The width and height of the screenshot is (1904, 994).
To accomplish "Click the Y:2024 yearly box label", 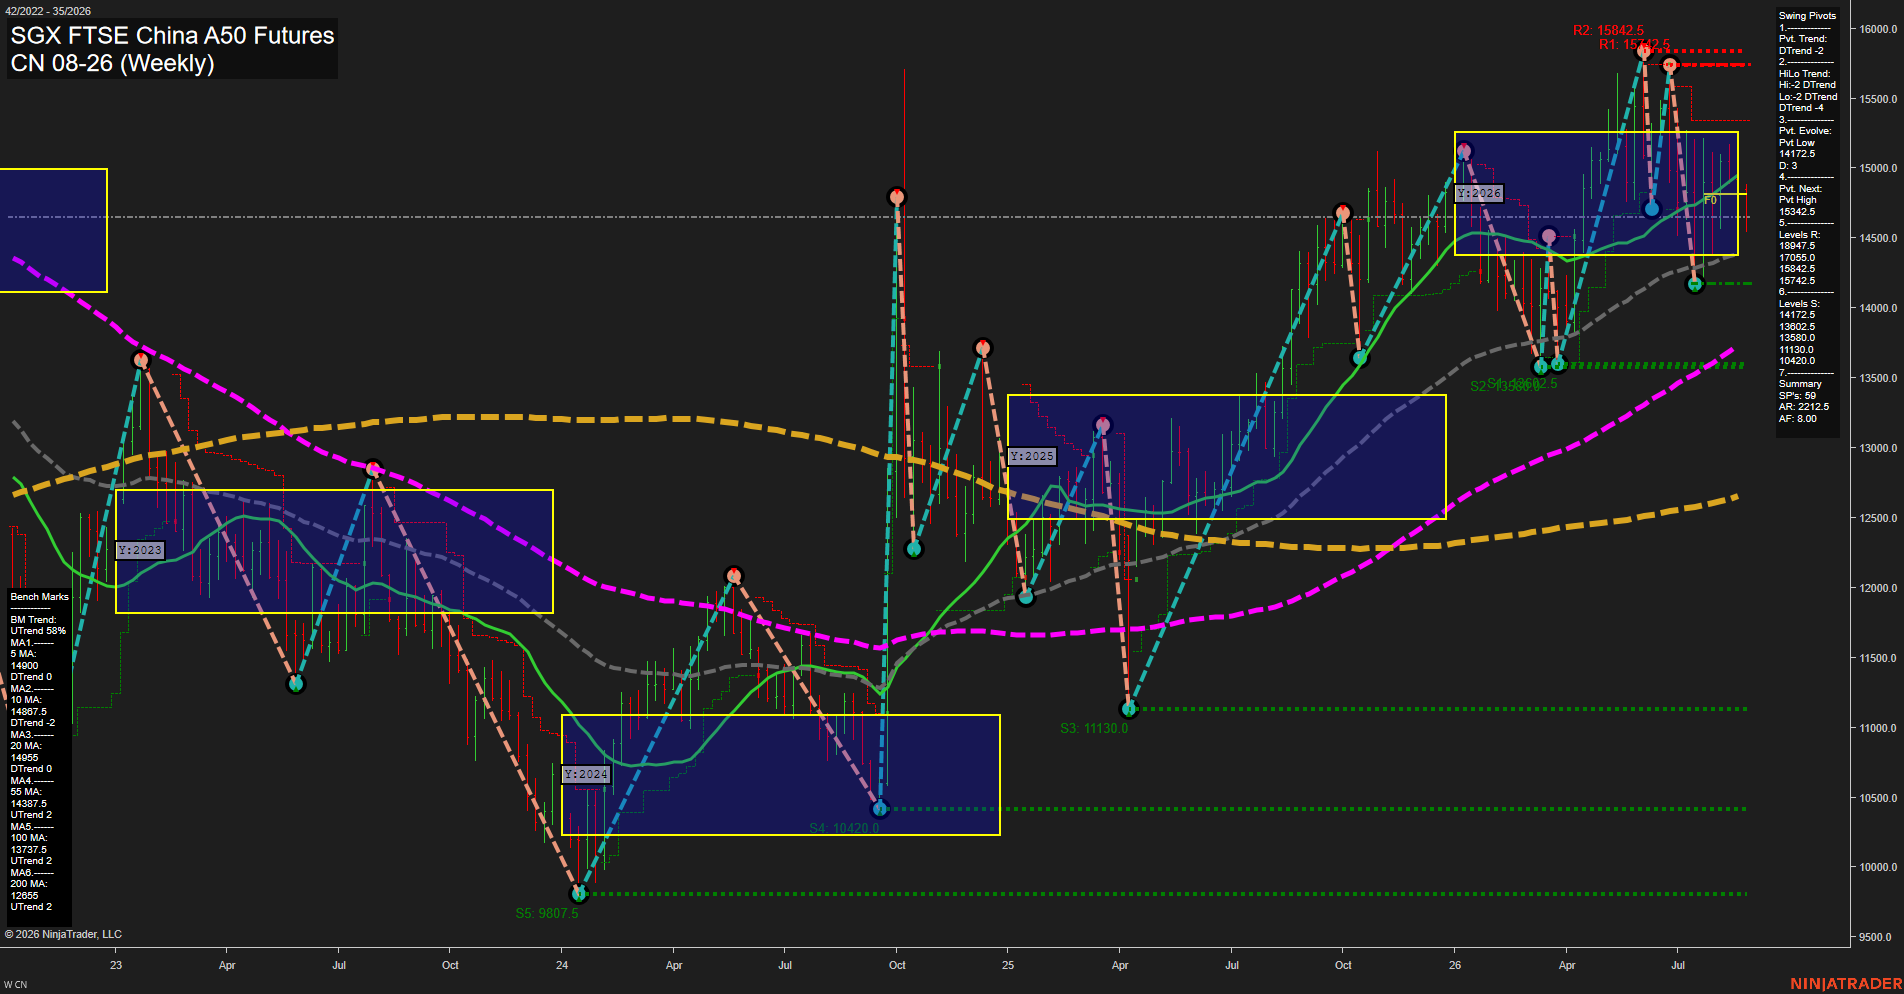I will [585, 774].
